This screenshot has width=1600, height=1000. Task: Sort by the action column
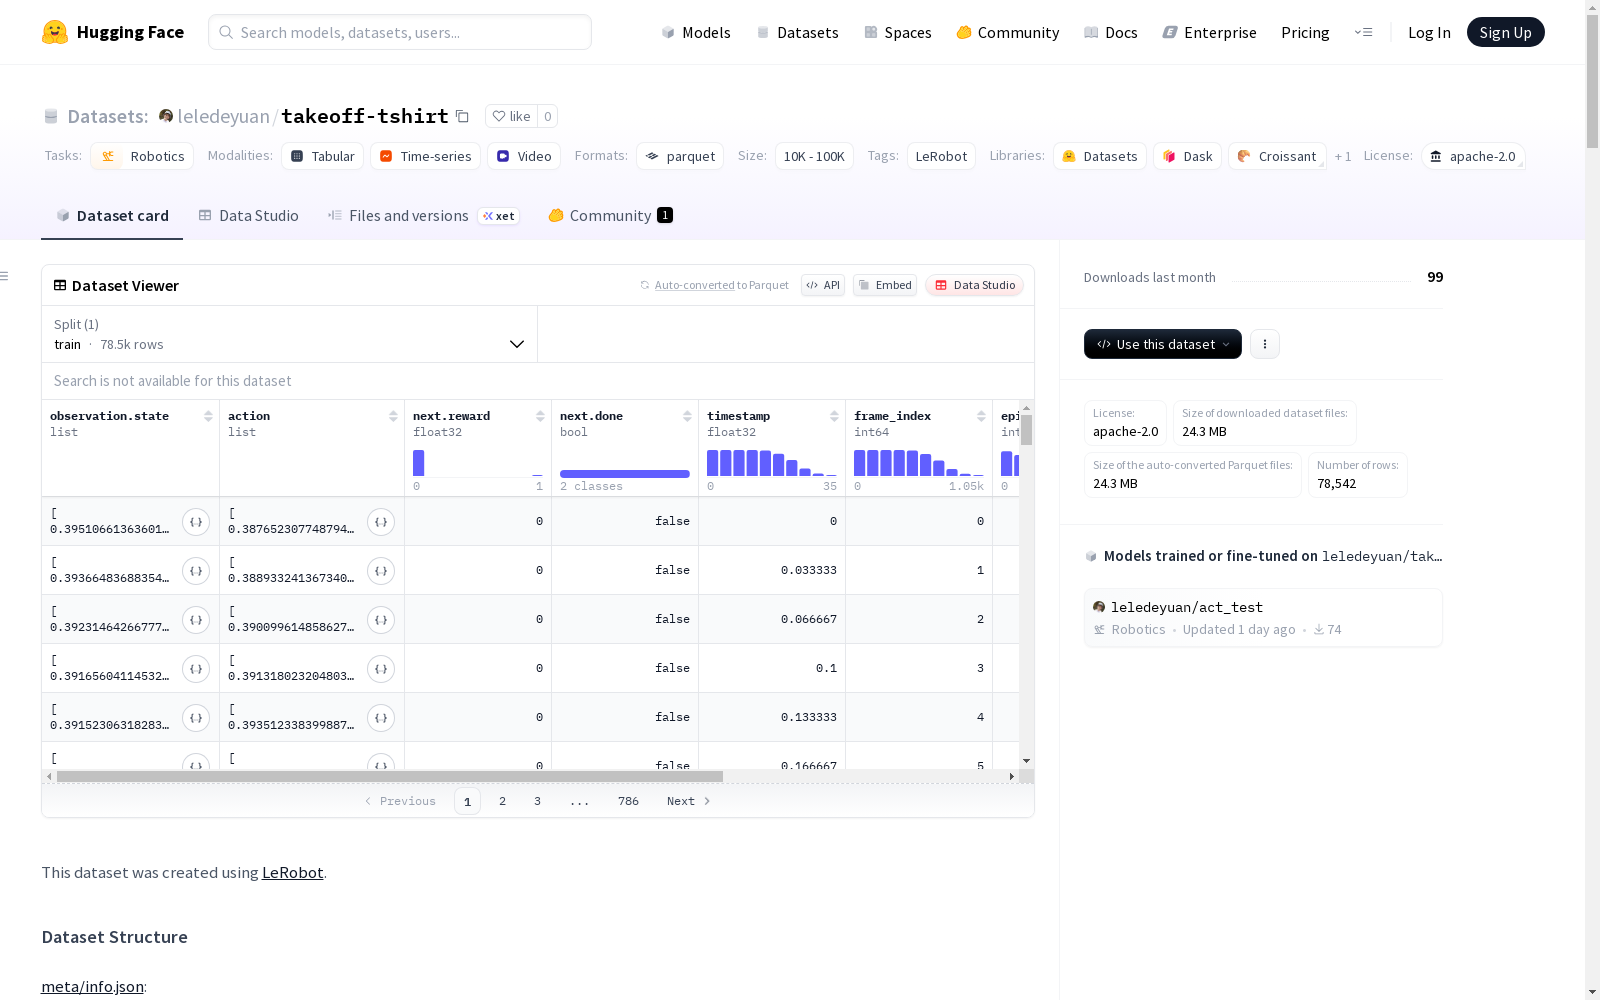point(393,416)
